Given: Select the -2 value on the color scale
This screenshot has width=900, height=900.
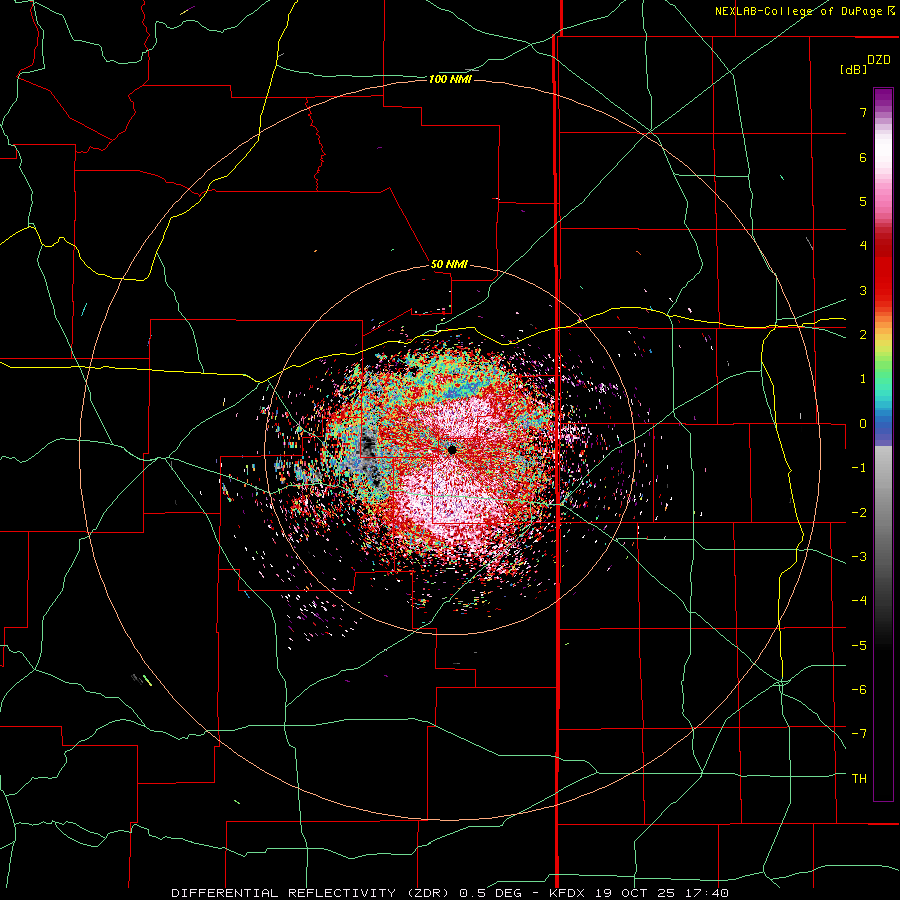Looking at the screenshot, I should 859,513.
